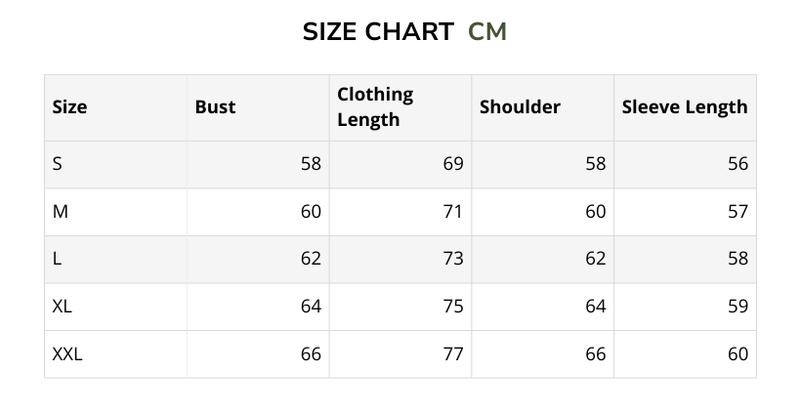Select the Bust column header
The width and height of the screenshot is (800, 413).
[215, 107]
